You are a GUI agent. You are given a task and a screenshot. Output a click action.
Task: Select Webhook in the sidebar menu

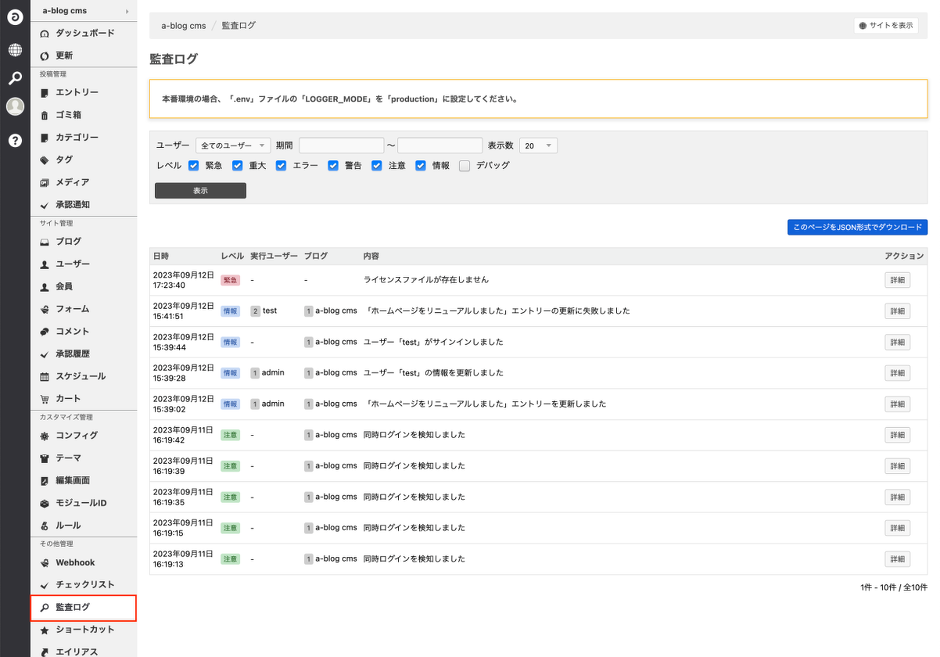point(75,562)
